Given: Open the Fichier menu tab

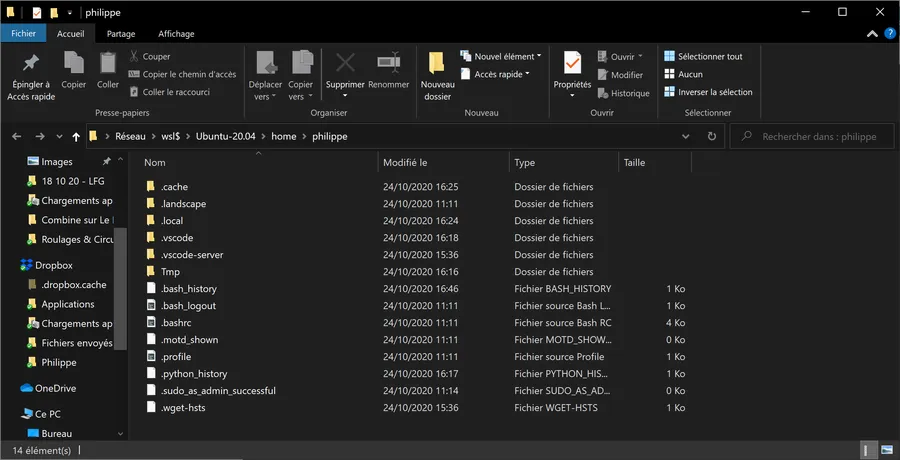Looking at the screenshot, I should (x=24, y=34).
